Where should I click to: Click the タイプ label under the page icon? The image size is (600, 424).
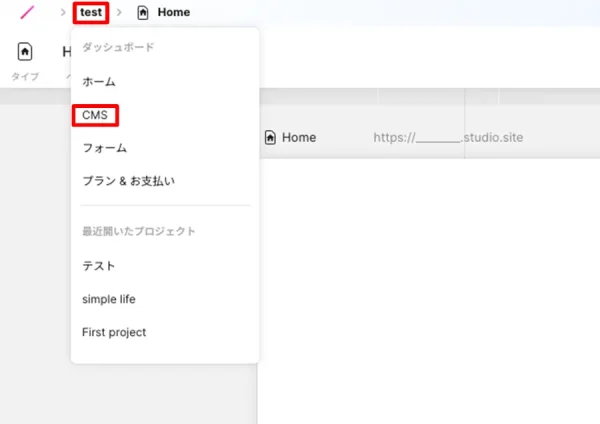[x=25, y=77]
